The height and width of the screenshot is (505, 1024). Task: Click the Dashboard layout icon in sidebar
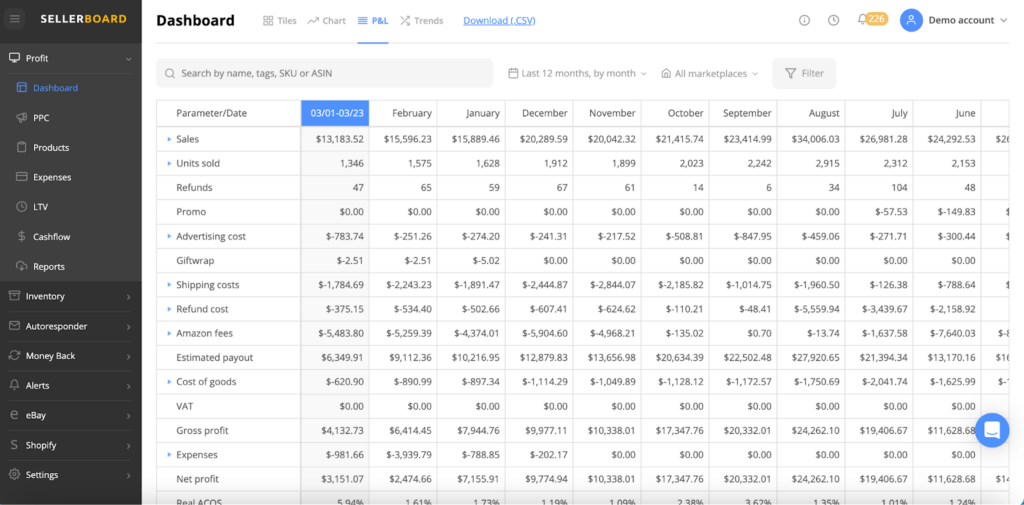coord(22,88)
